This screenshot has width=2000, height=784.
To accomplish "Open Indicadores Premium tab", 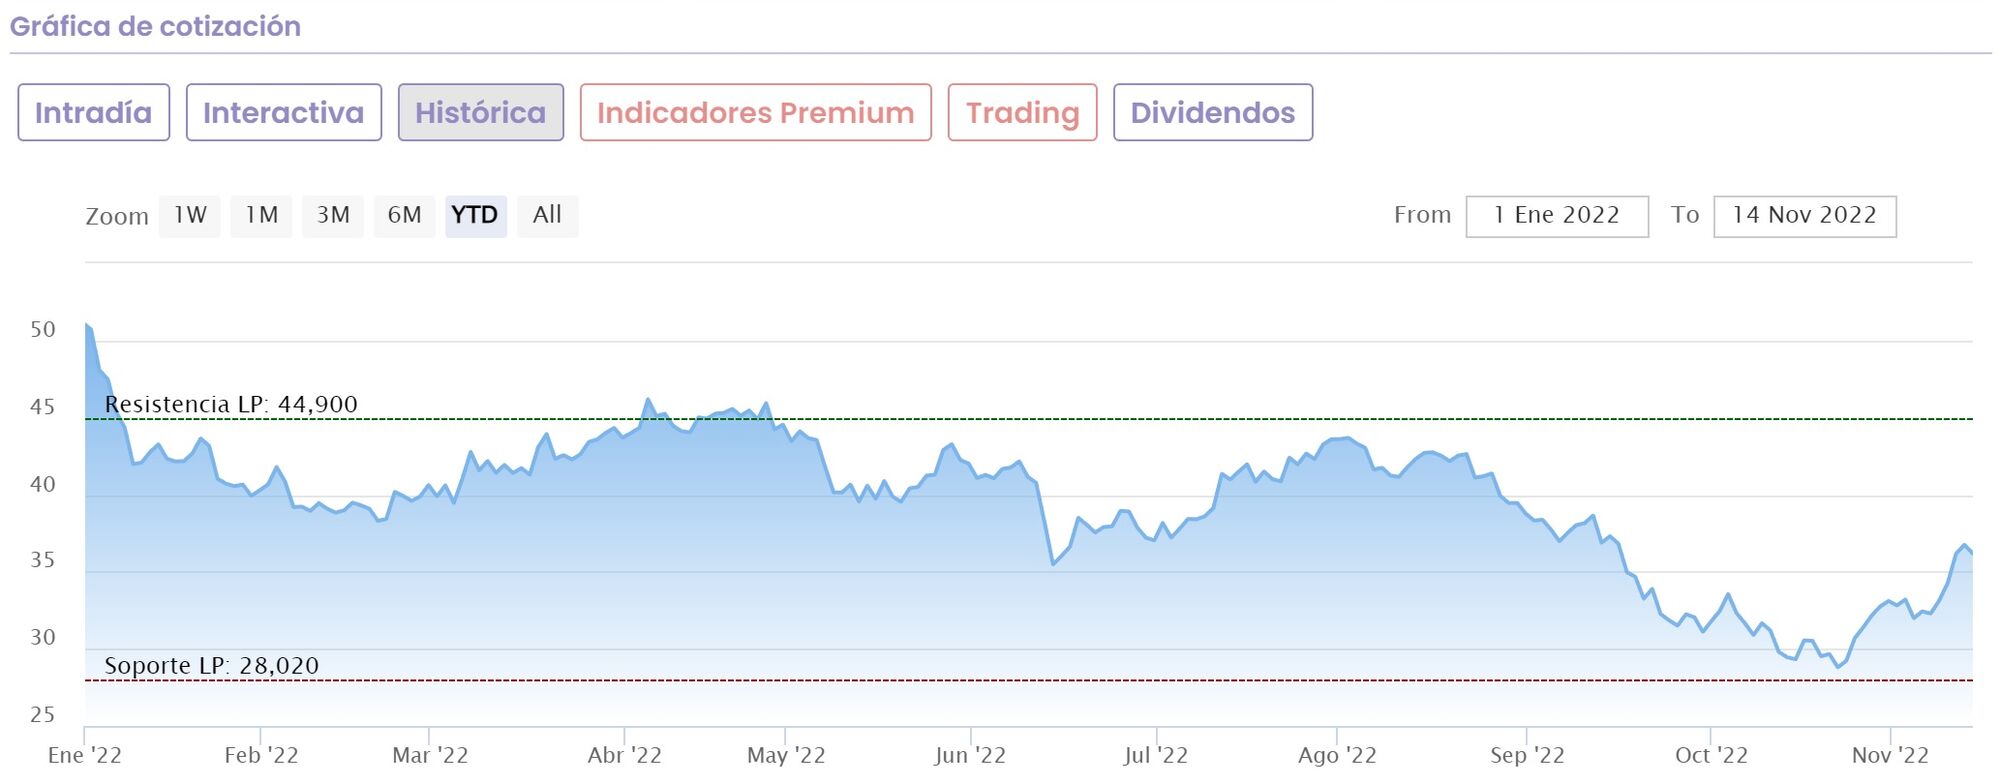I will (755, 112).
